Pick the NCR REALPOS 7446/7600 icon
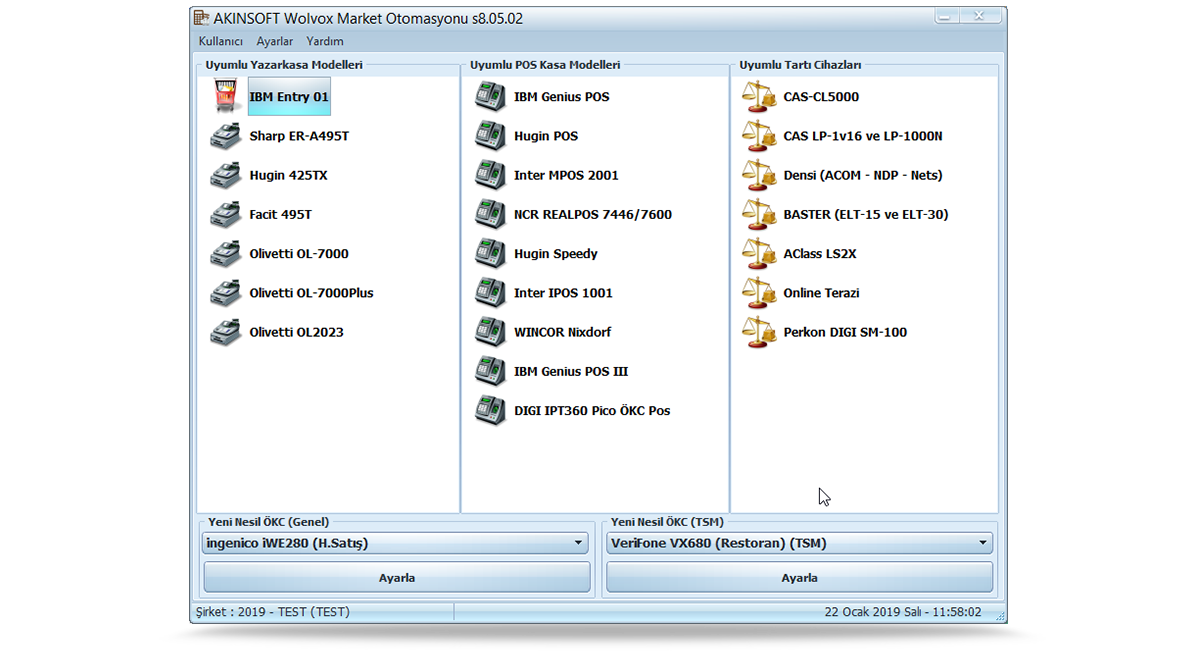The width and height of the screenshot is (1200, 653). 490,214
